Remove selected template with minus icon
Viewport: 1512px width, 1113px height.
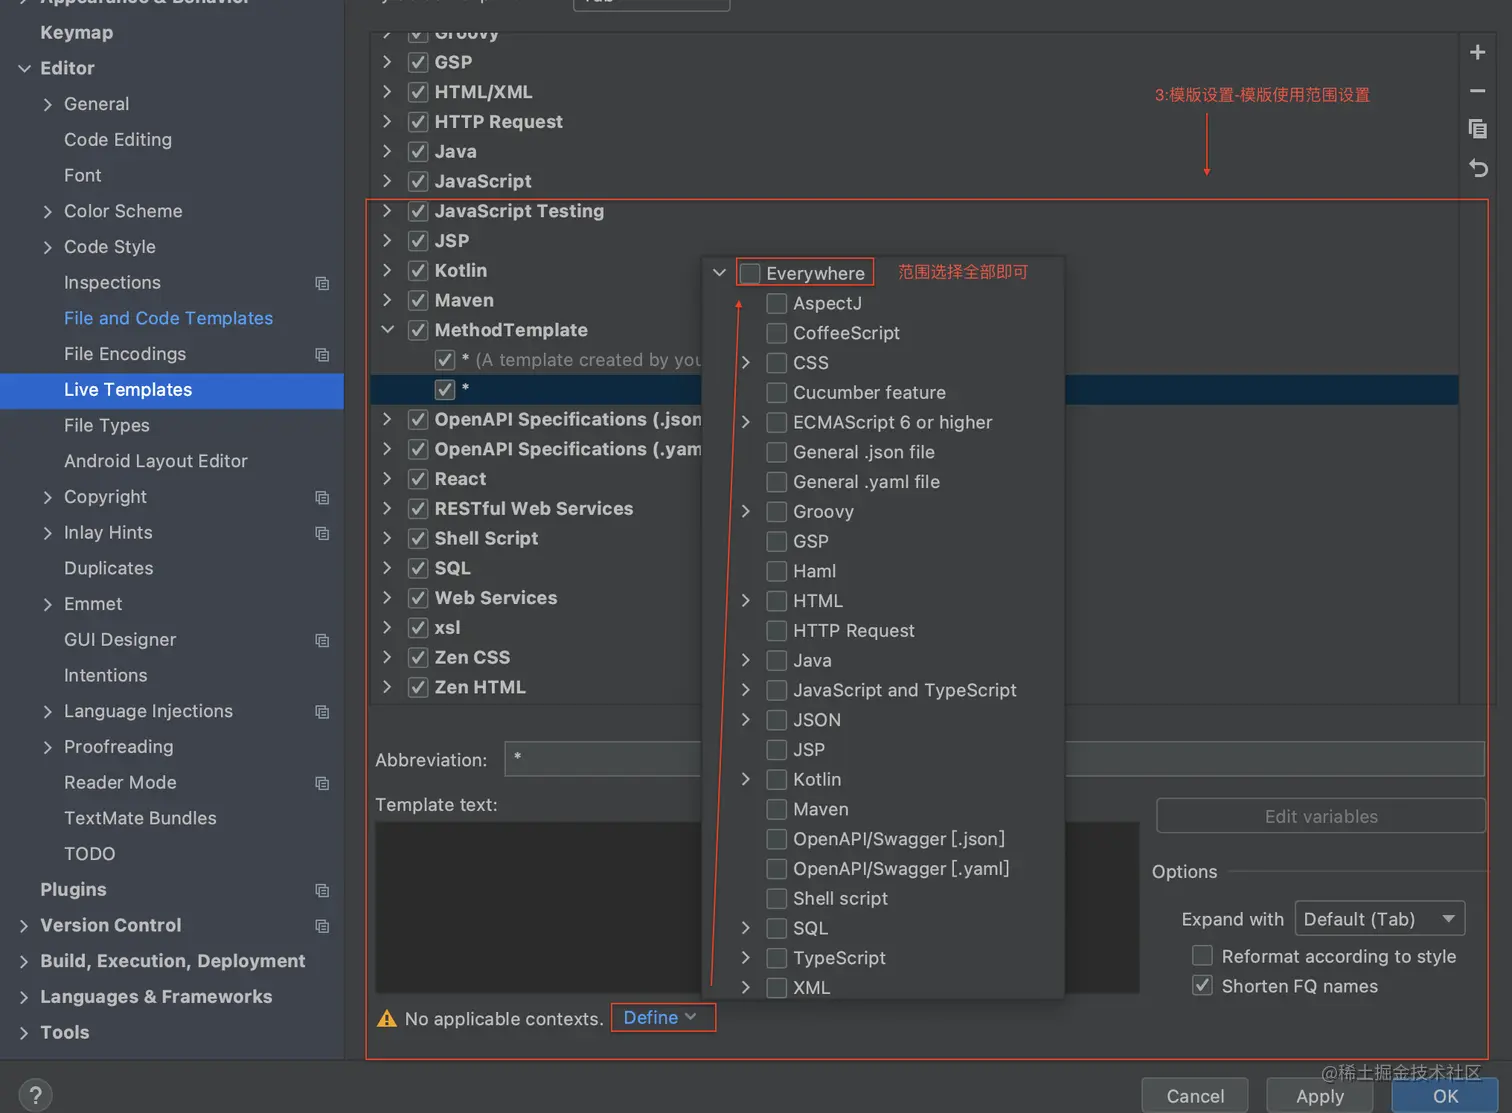(1477, 91)
